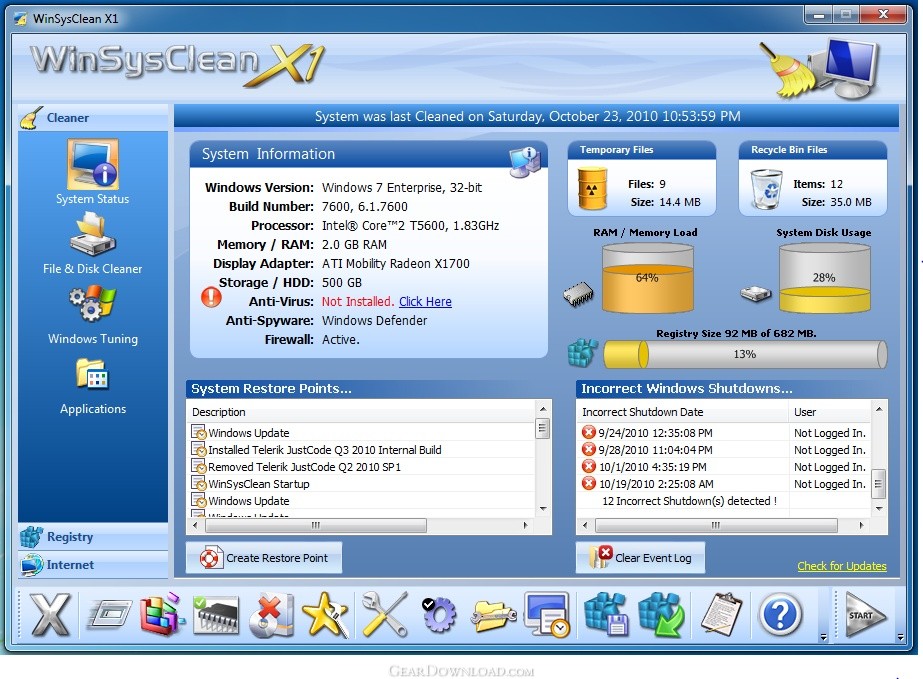Open toolbar overflow arrow beside help icon
The height and width of the screenshot is (679, 923).
(822, 636)
